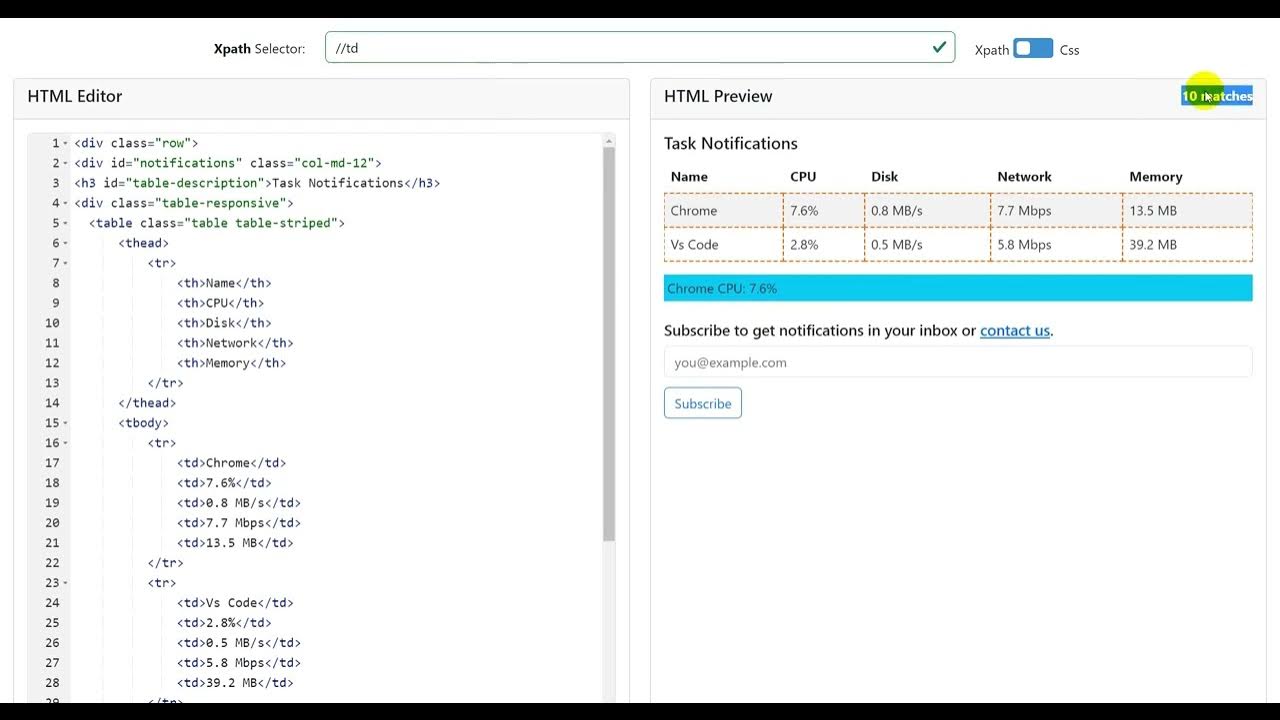Click the HTML Editor panel title
The image size is (1280, 720).
click(75, 96)
